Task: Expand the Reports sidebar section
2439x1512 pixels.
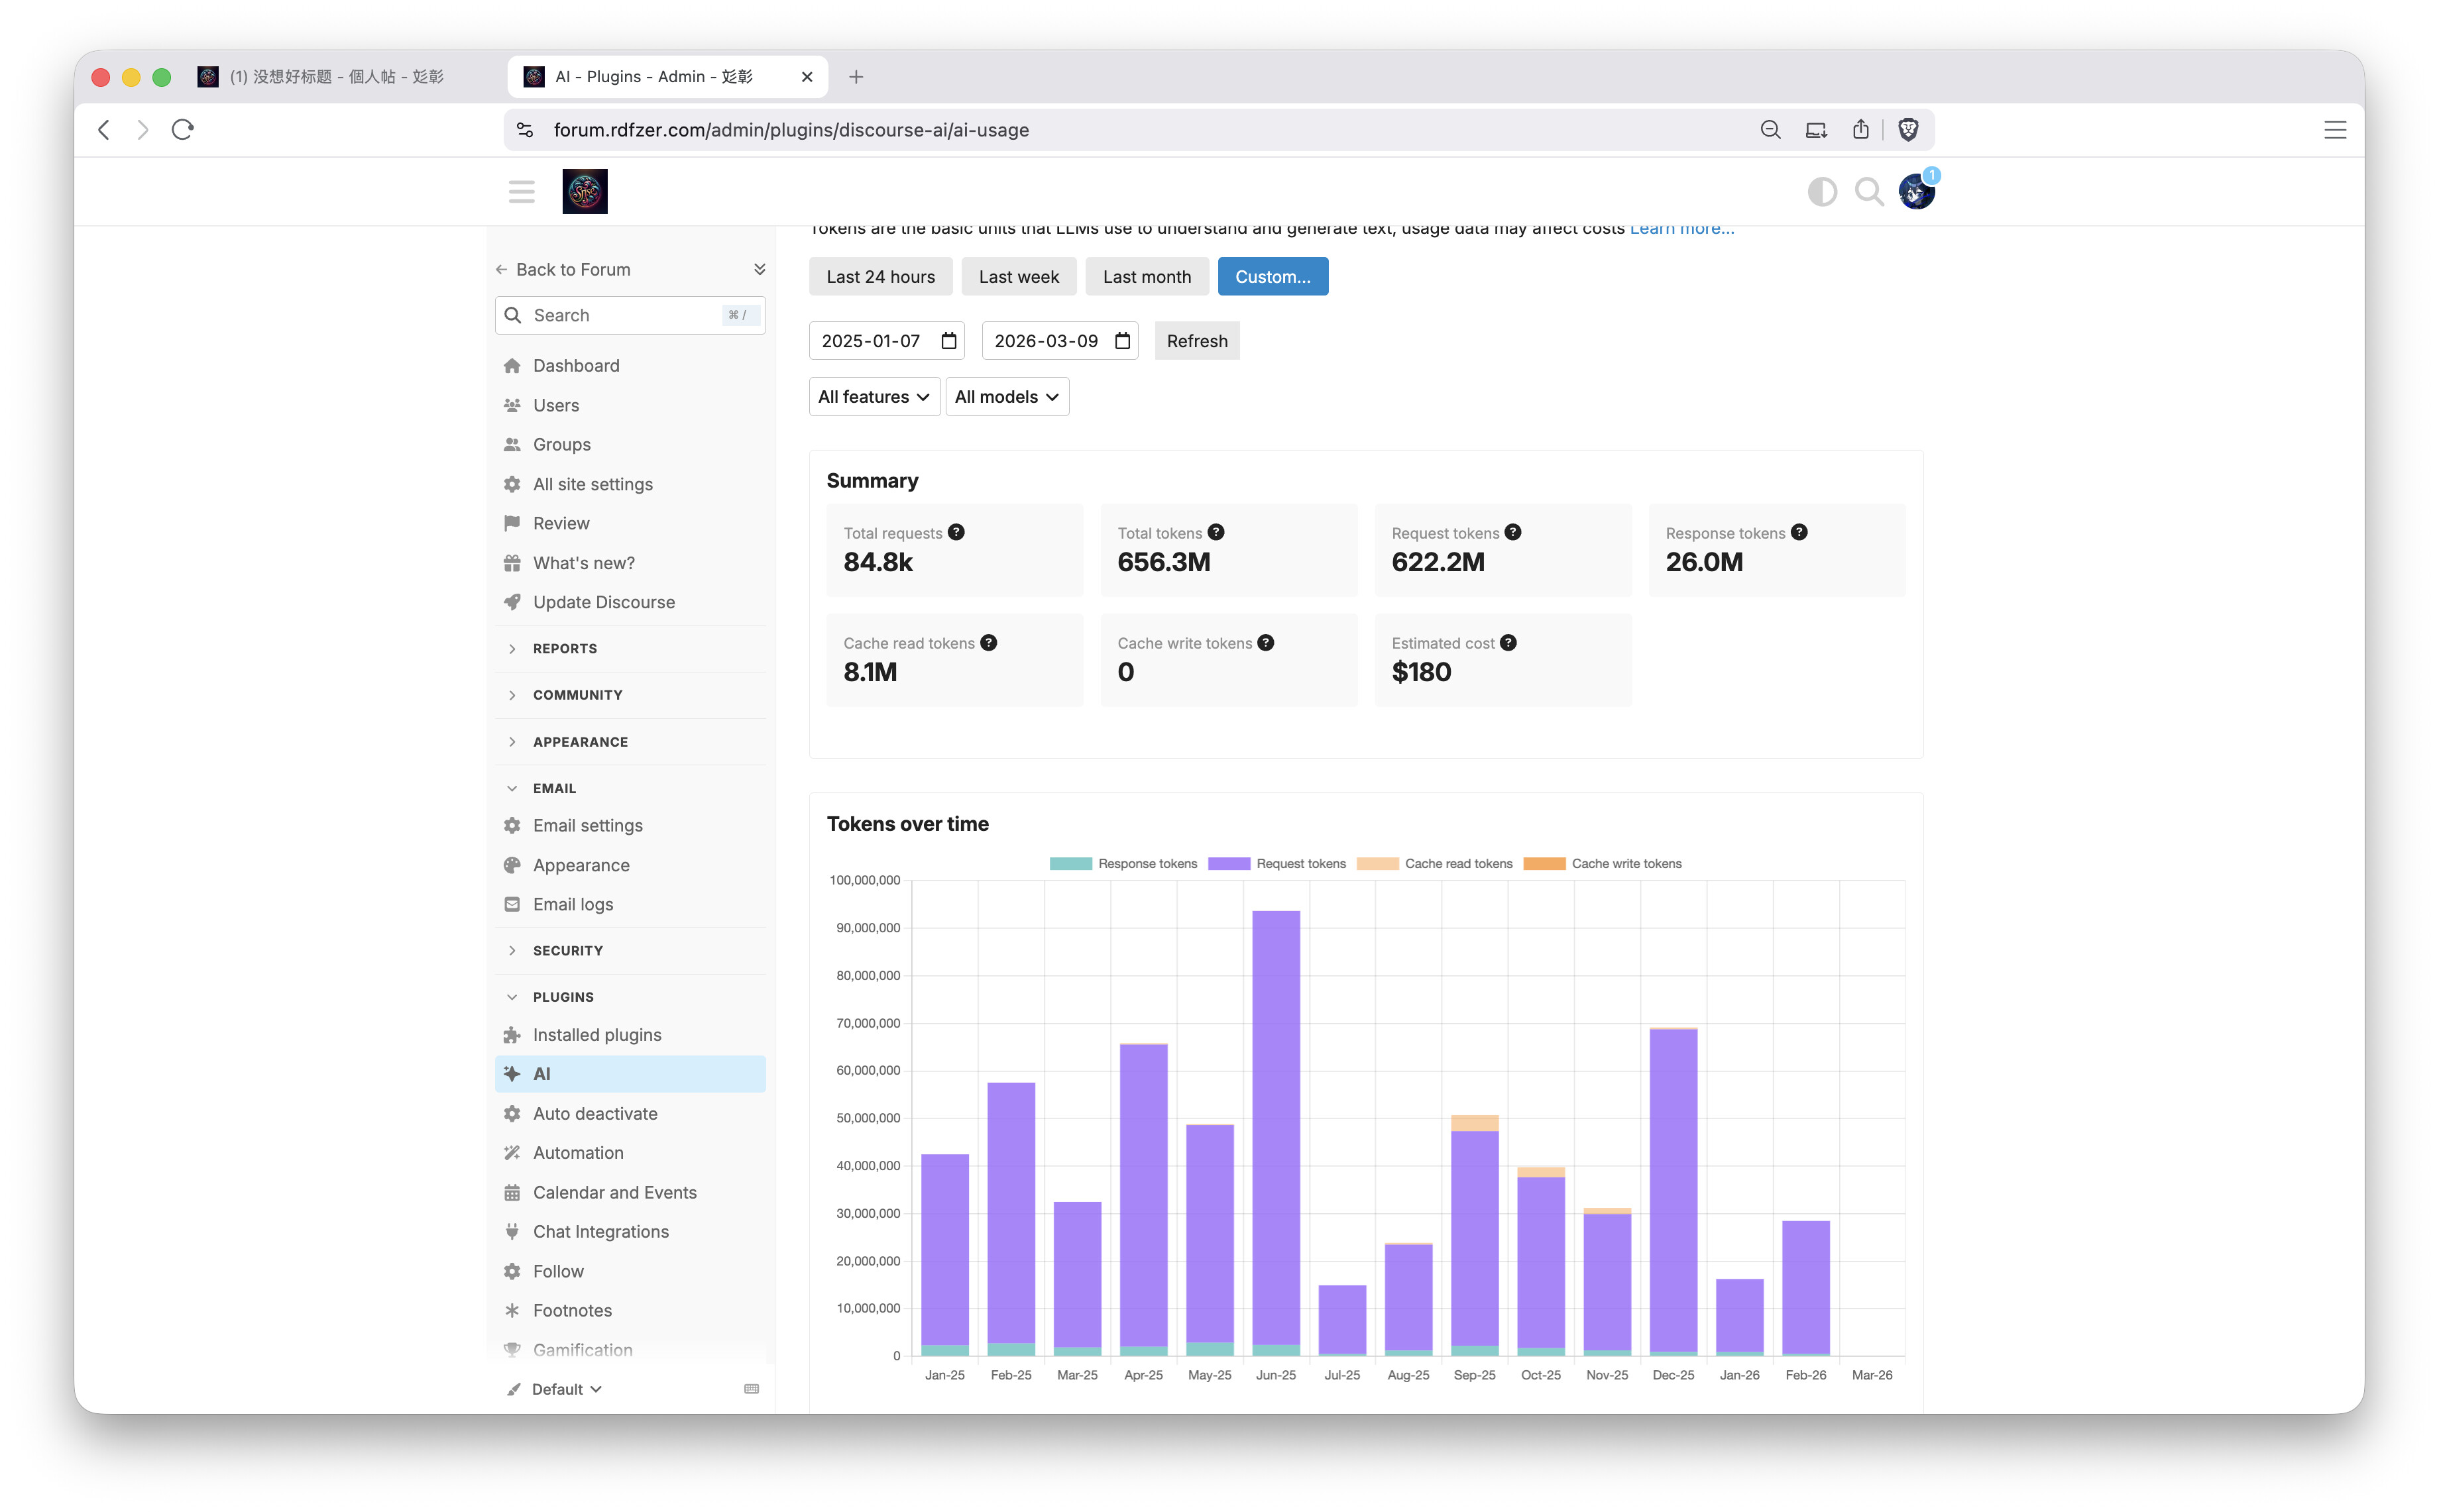Action: [564, 648]
